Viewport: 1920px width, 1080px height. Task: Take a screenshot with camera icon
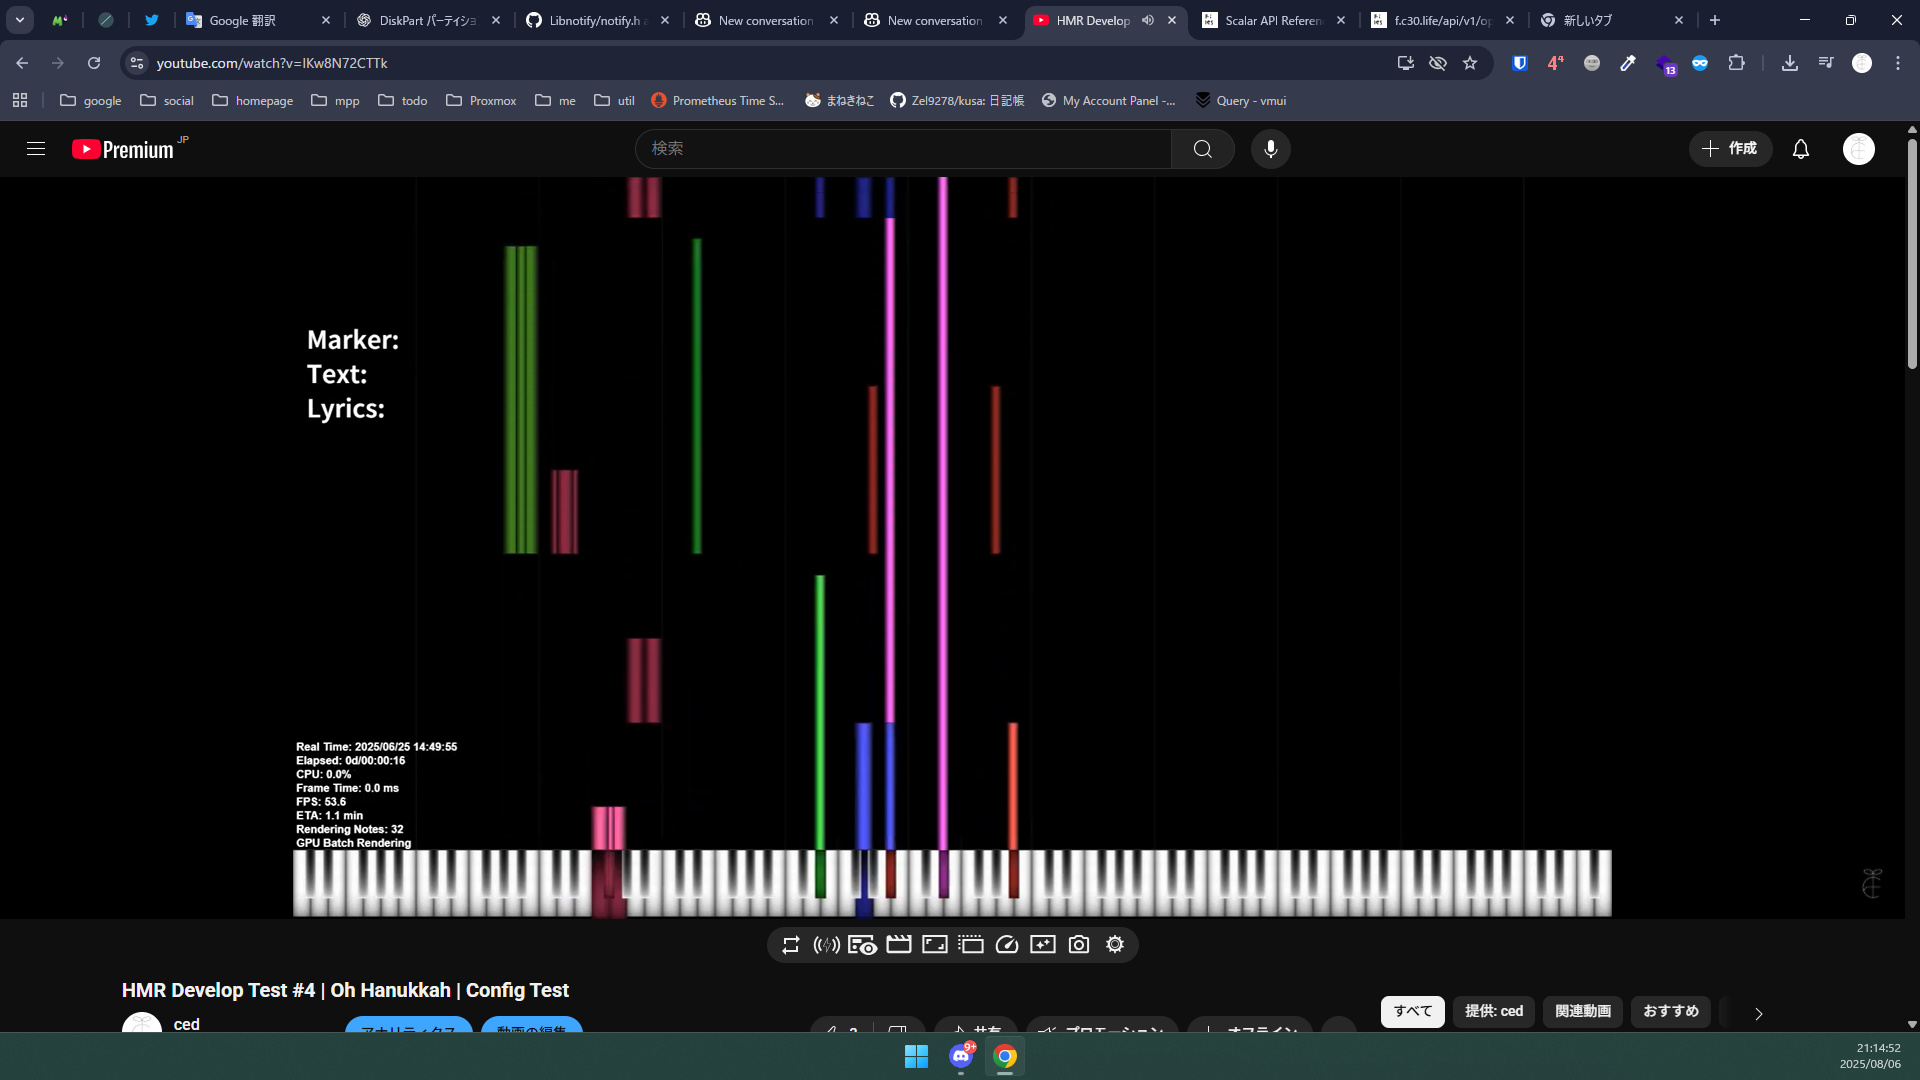1079,945
